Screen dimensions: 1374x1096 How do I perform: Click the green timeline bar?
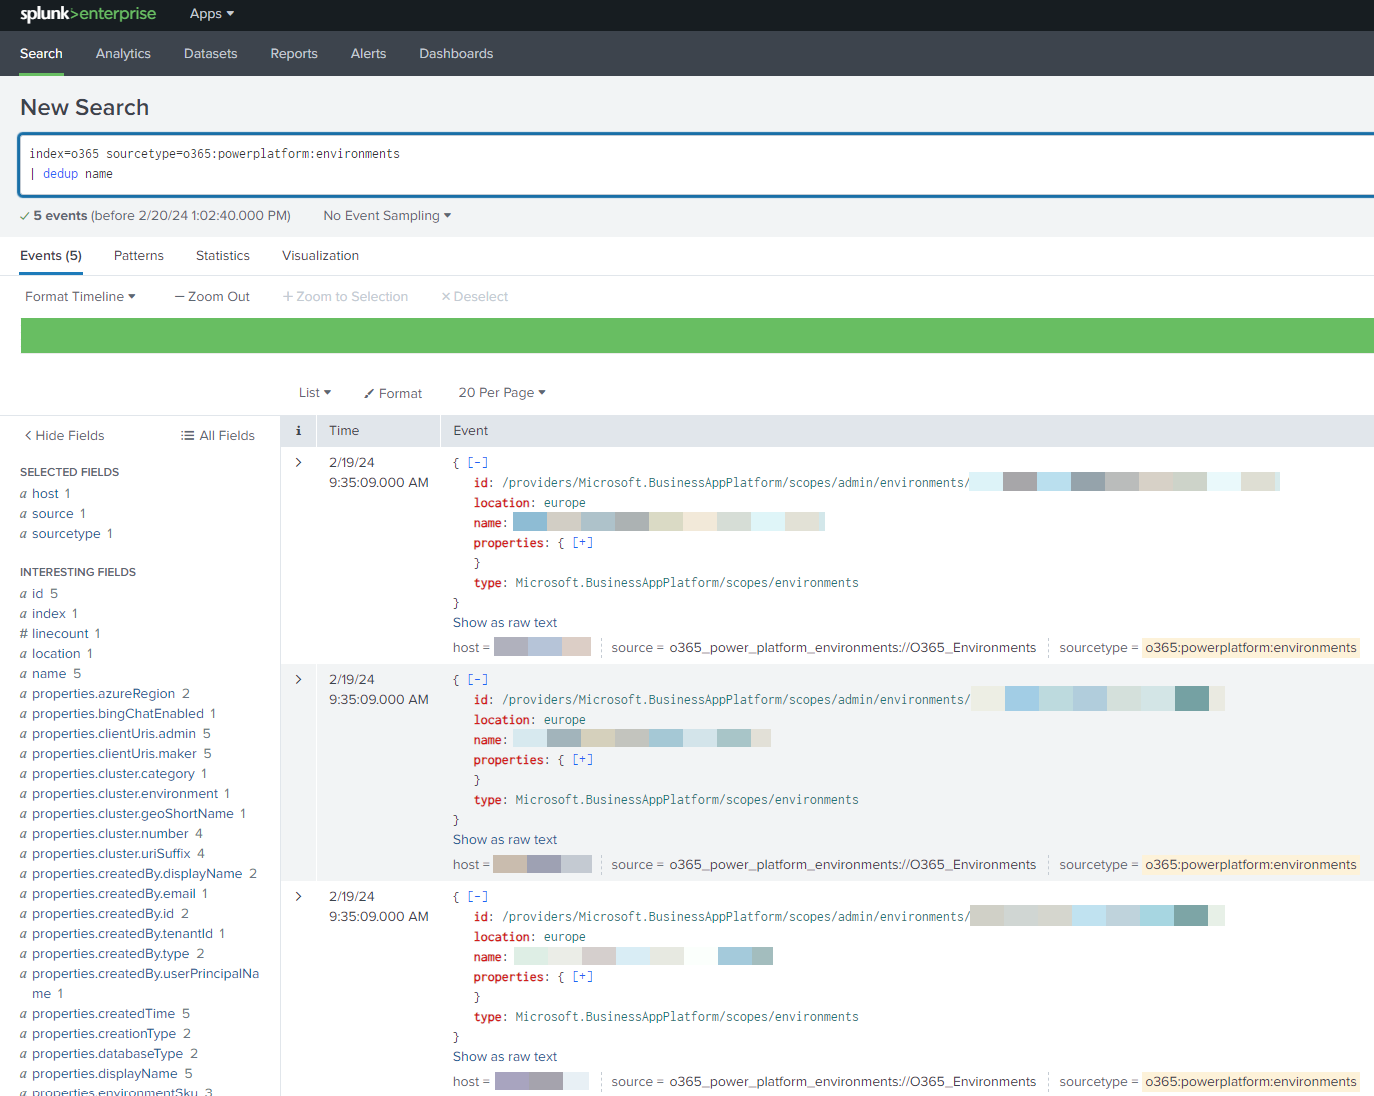point(697,336)
